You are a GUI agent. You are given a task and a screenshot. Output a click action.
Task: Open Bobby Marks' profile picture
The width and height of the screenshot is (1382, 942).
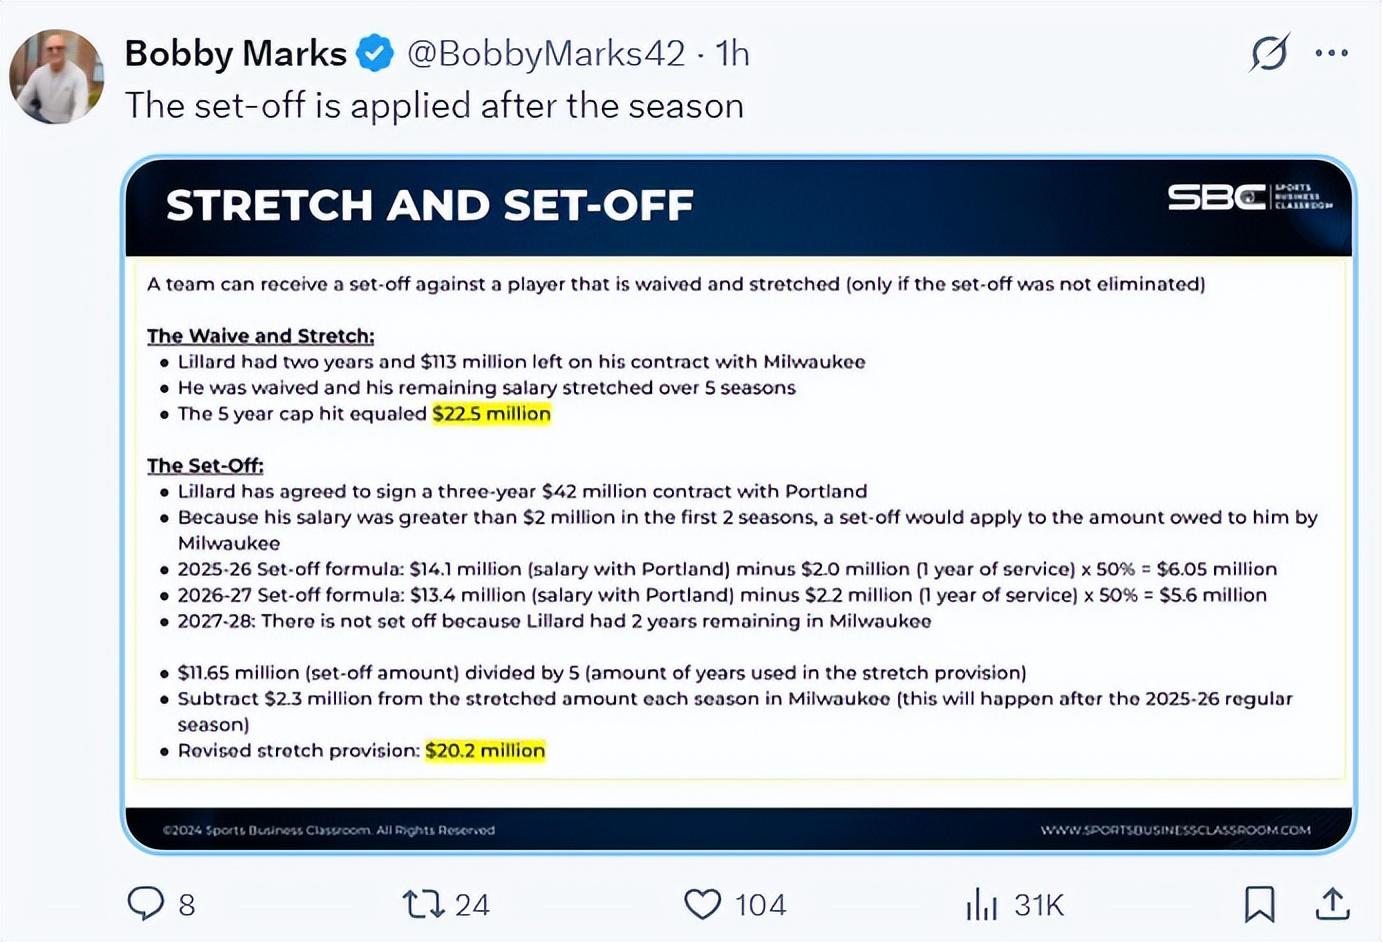(x=56, y=77)
